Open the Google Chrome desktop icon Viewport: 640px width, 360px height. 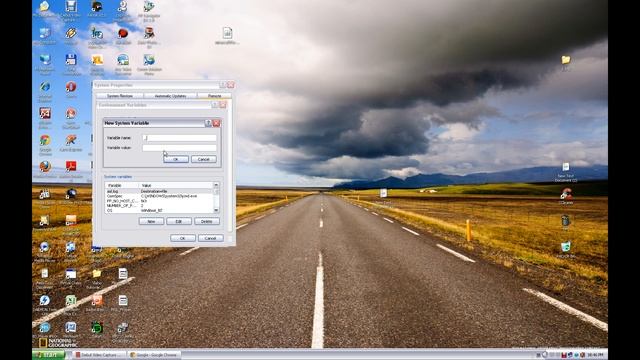click(x=45, y=140)
